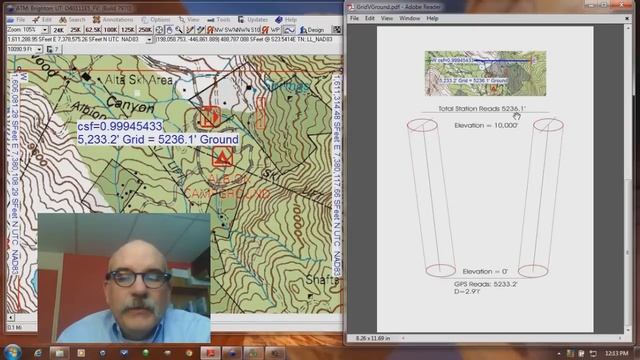Show hidden system tray icons
The width and height of the screenshot is (640, 360).
[x=559, y=353]
